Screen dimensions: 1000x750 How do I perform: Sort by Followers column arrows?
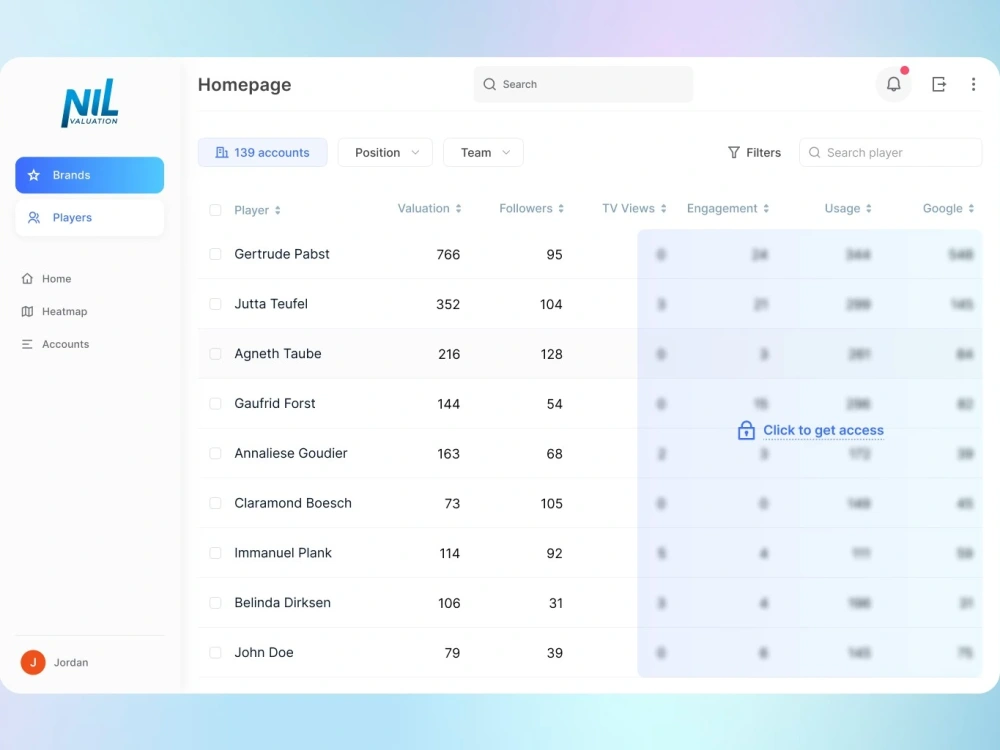pos(561,209)
